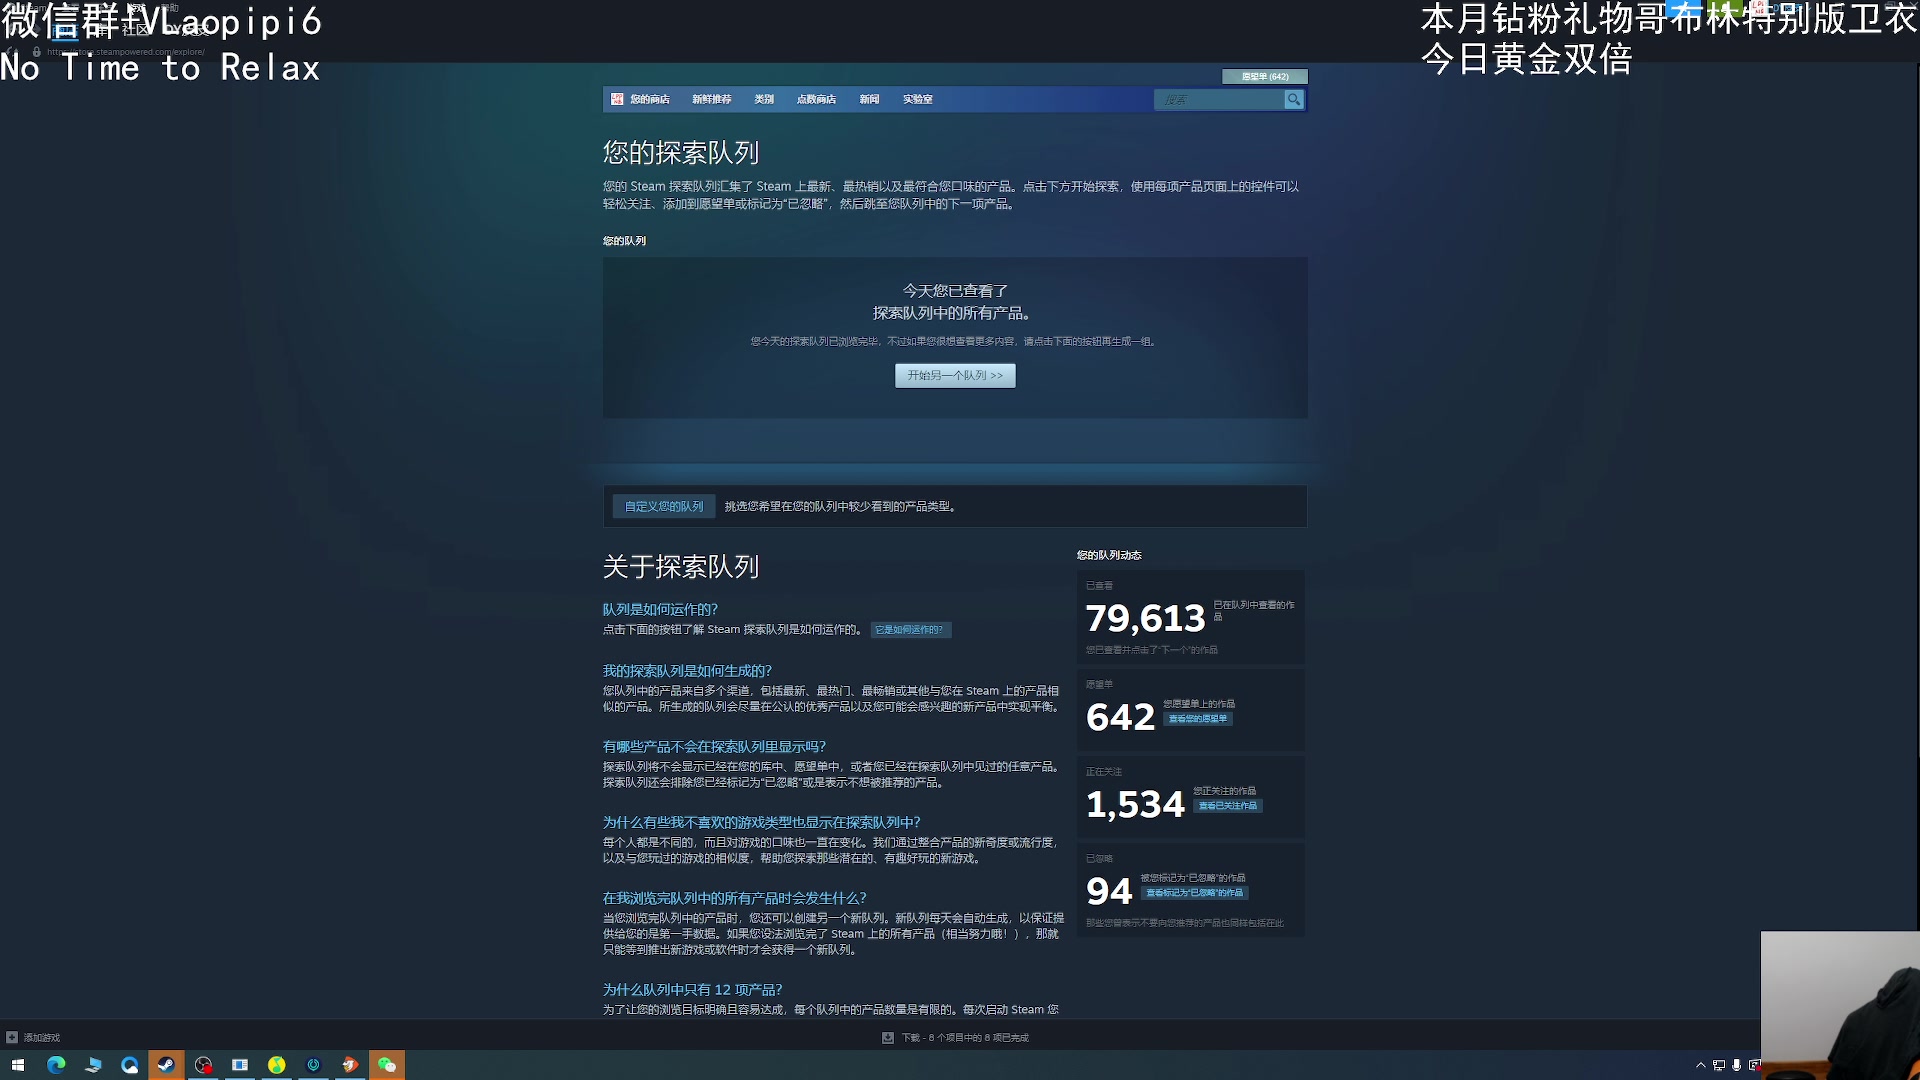Click the 今天您已查看了 message text
Viewport: 1920px width, 1080px height.
(x=955, y=290)
